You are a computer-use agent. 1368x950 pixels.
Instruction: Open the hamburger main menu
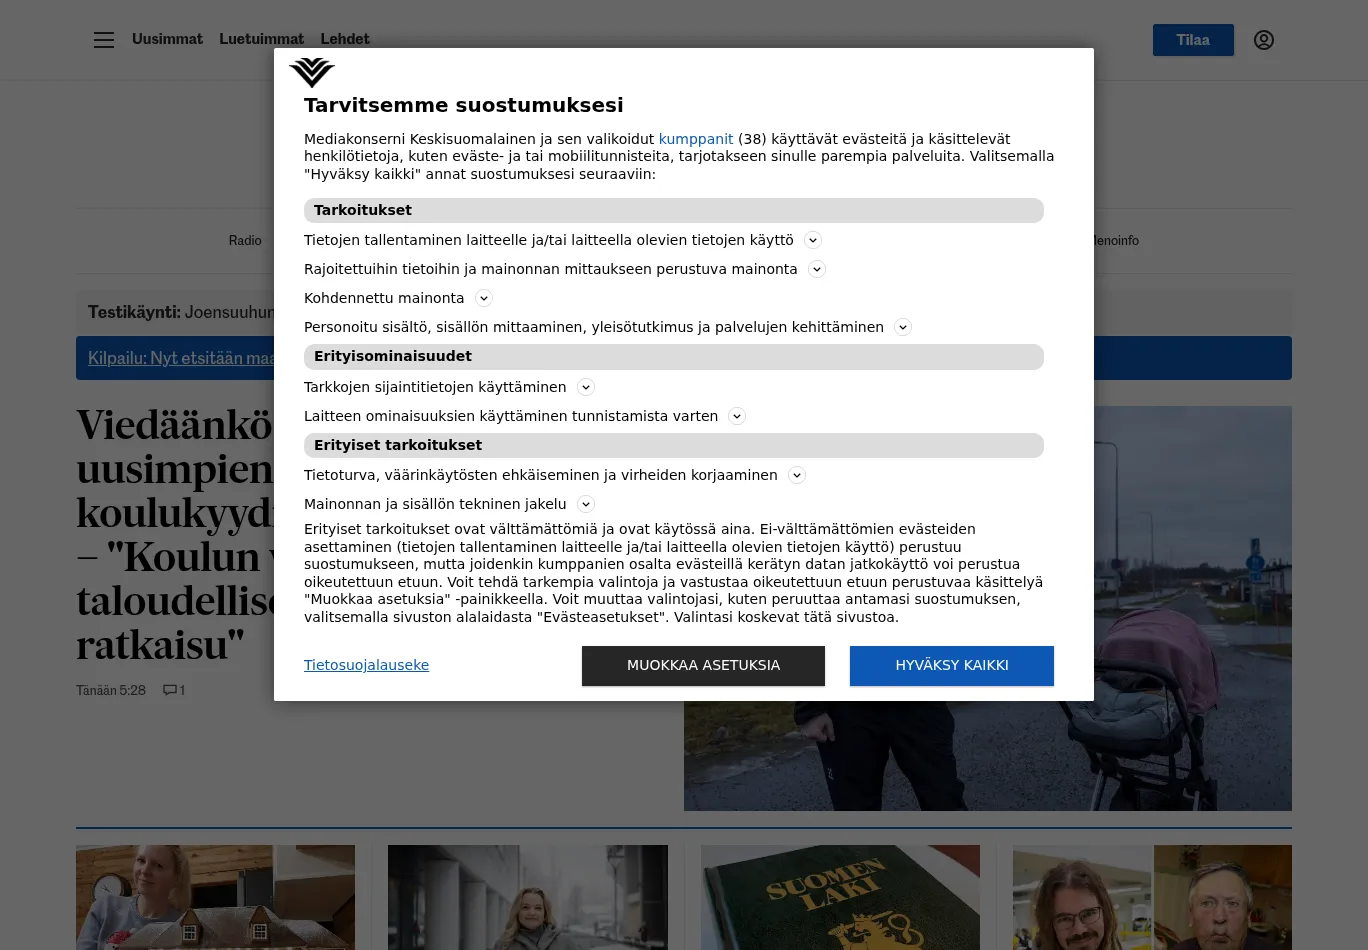point(104,40)
